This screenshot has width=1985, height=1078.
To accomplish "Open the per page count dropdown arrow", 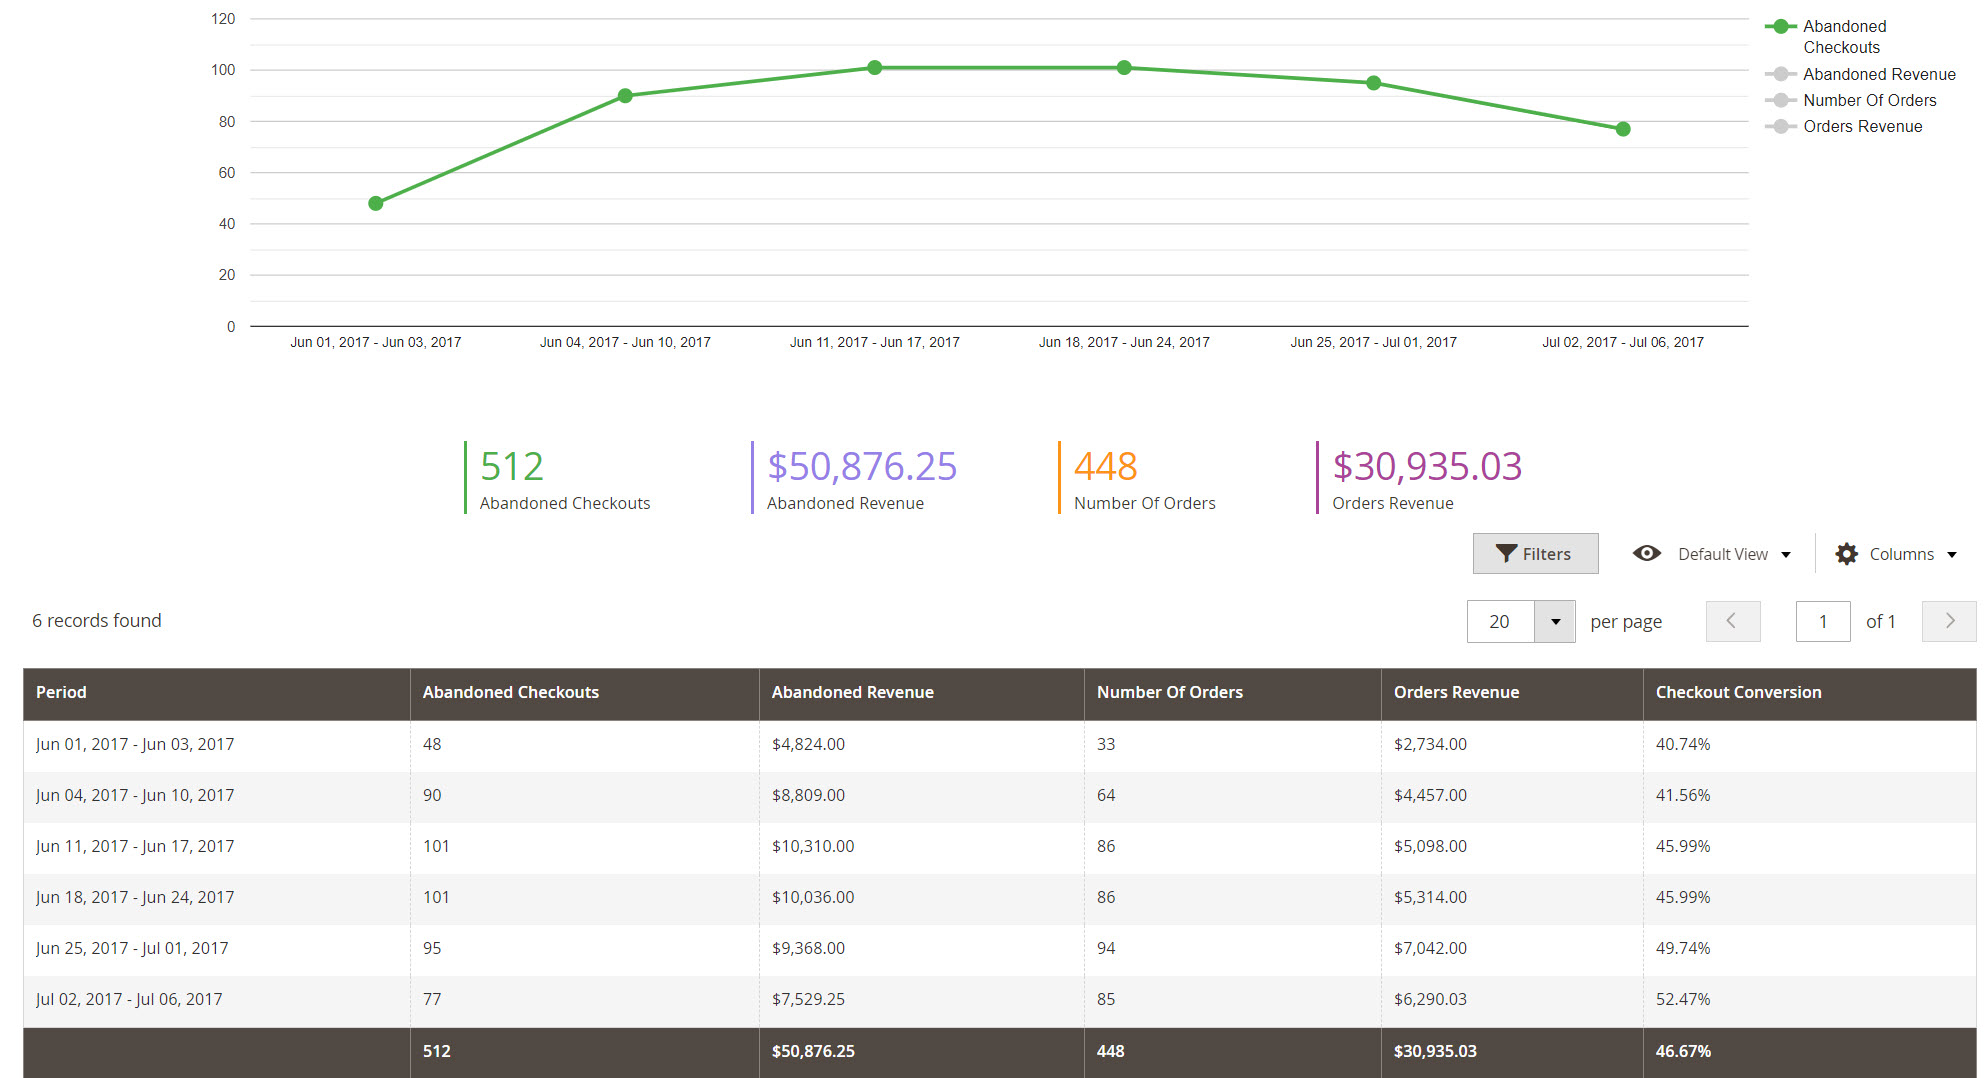I will pyautogui.click(x=1555, y=622).
